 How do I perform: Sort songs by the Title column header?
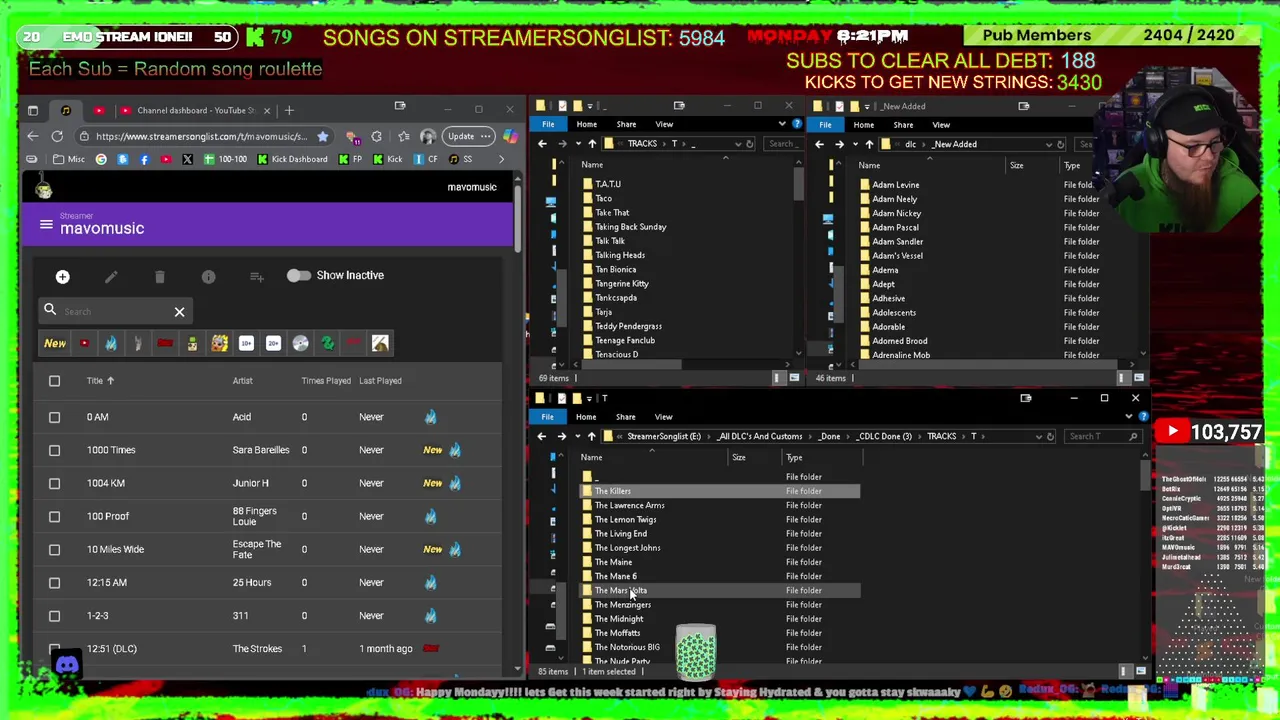coord(100,381)
